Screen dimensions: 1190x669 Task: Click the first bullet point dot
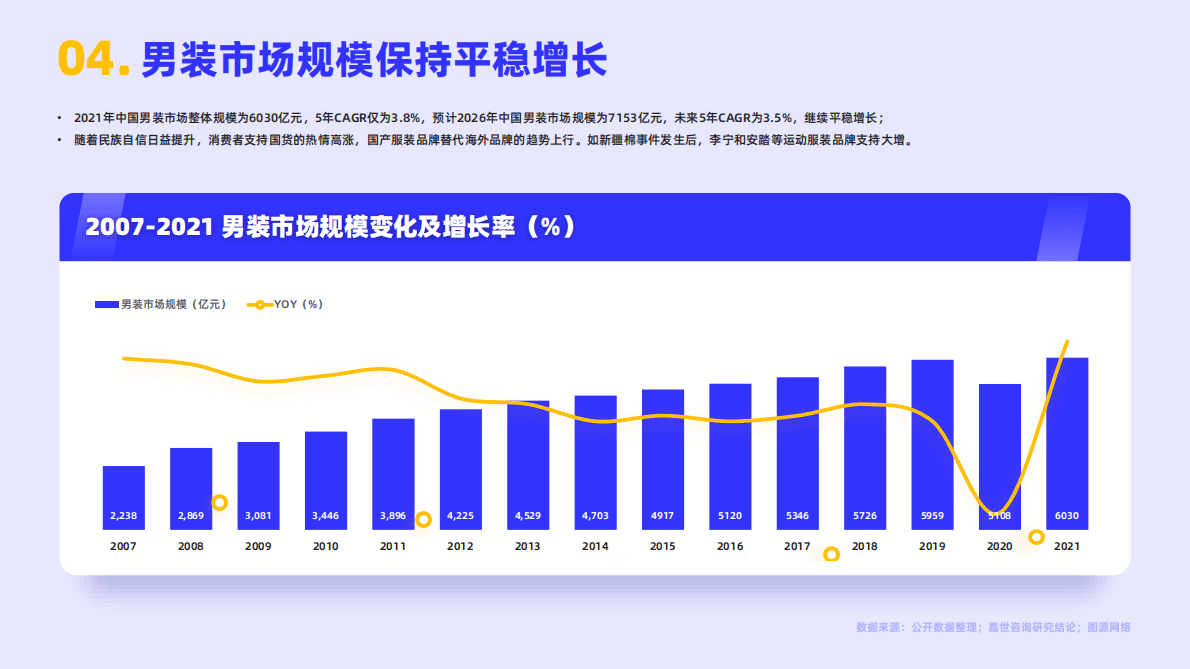point(57,115)
